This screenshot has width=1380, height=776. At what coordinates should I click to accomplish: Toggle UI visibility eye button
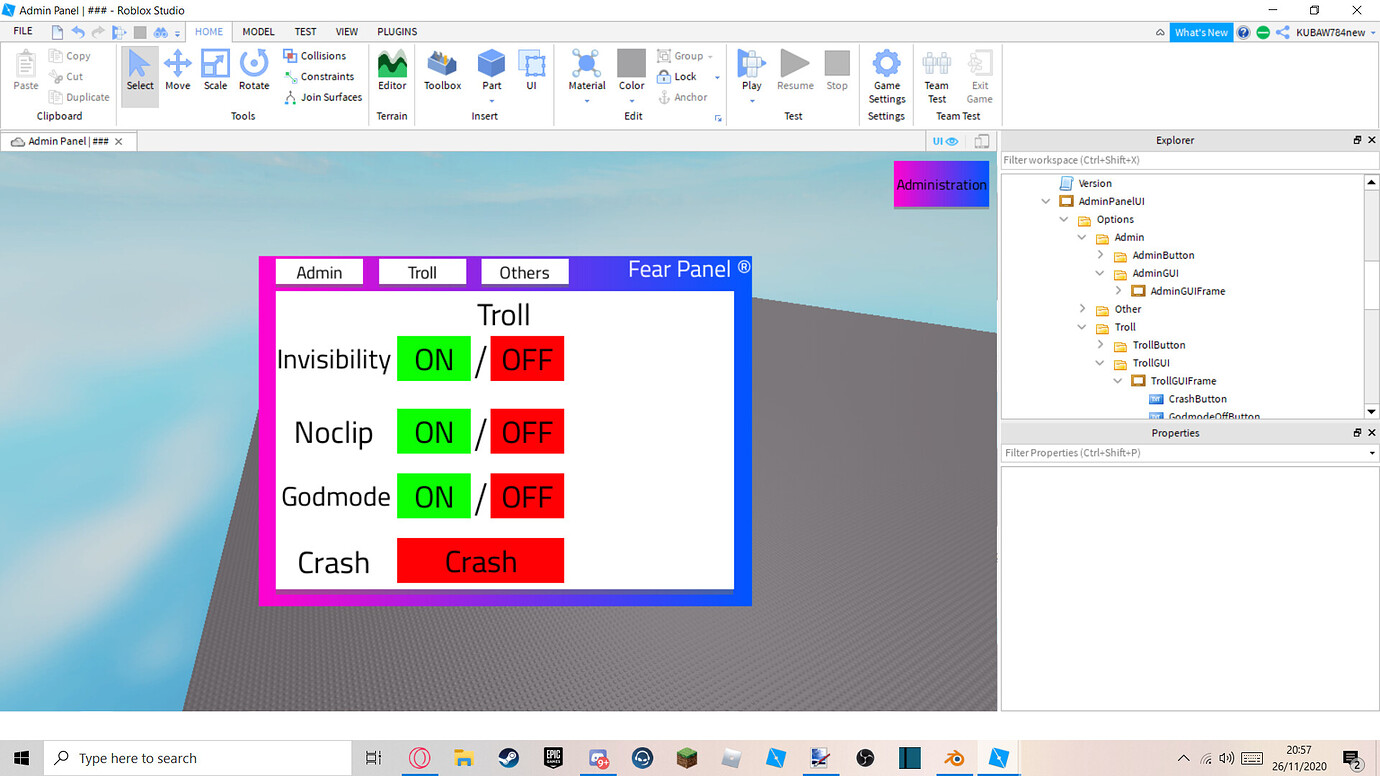(x=945, y=141)
